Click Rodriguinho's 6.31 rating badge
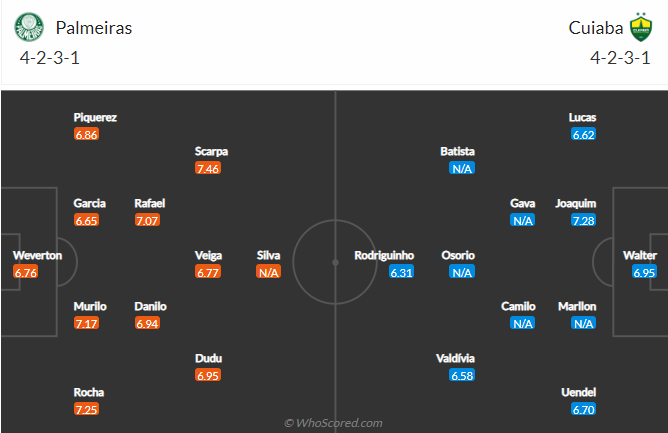This screenshot has width=668, height=433. coord(401,272)
